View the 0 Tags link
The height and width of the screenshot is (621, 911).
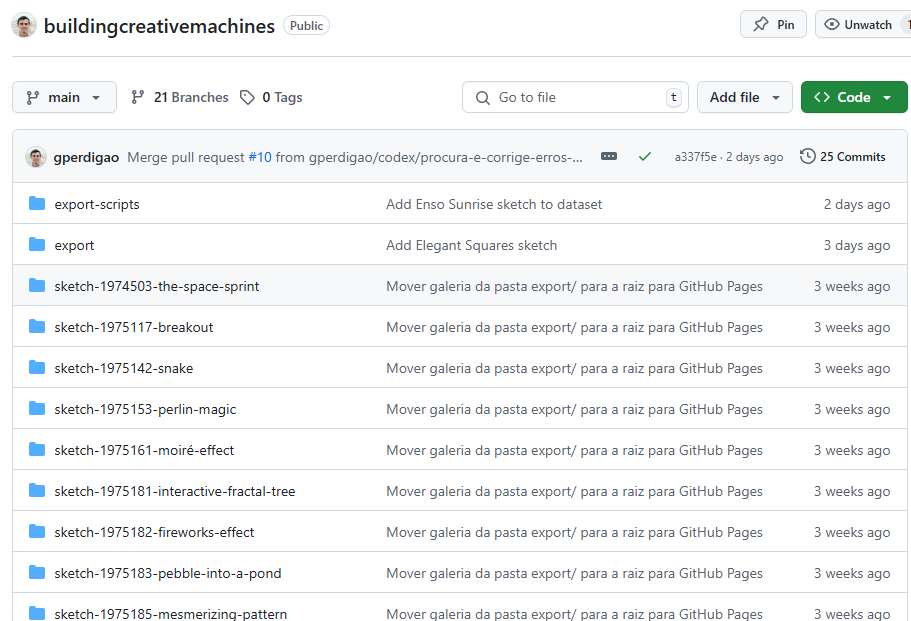point(271,97)
